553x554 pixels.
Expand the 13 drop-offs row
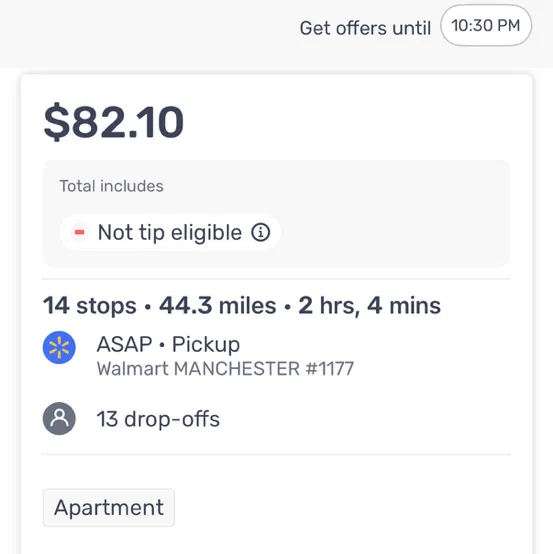click(276, 419)
